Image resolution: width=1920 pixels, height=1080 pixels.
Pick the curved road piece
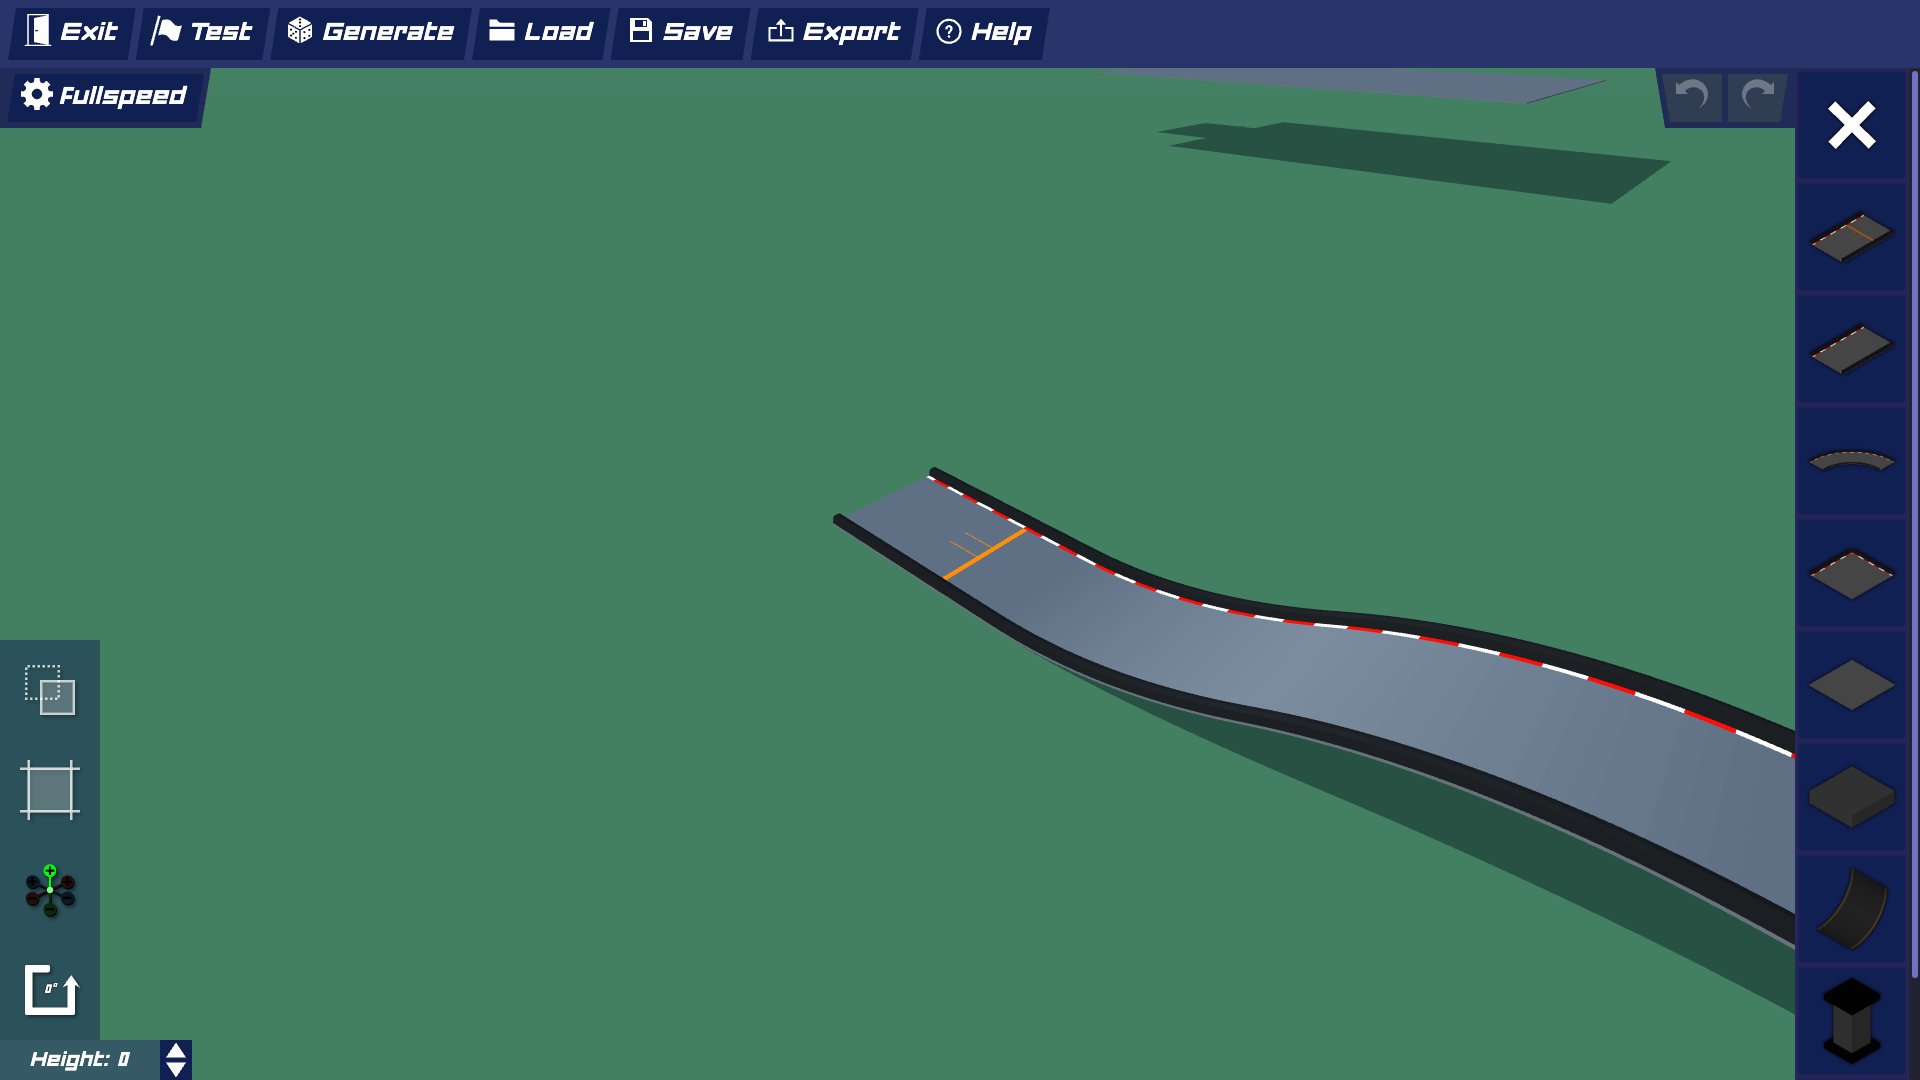click(1851, 461)
